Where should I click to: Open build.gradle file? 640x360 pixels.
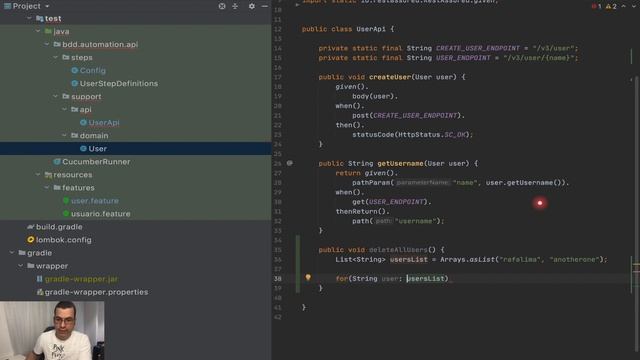[59, 227]
